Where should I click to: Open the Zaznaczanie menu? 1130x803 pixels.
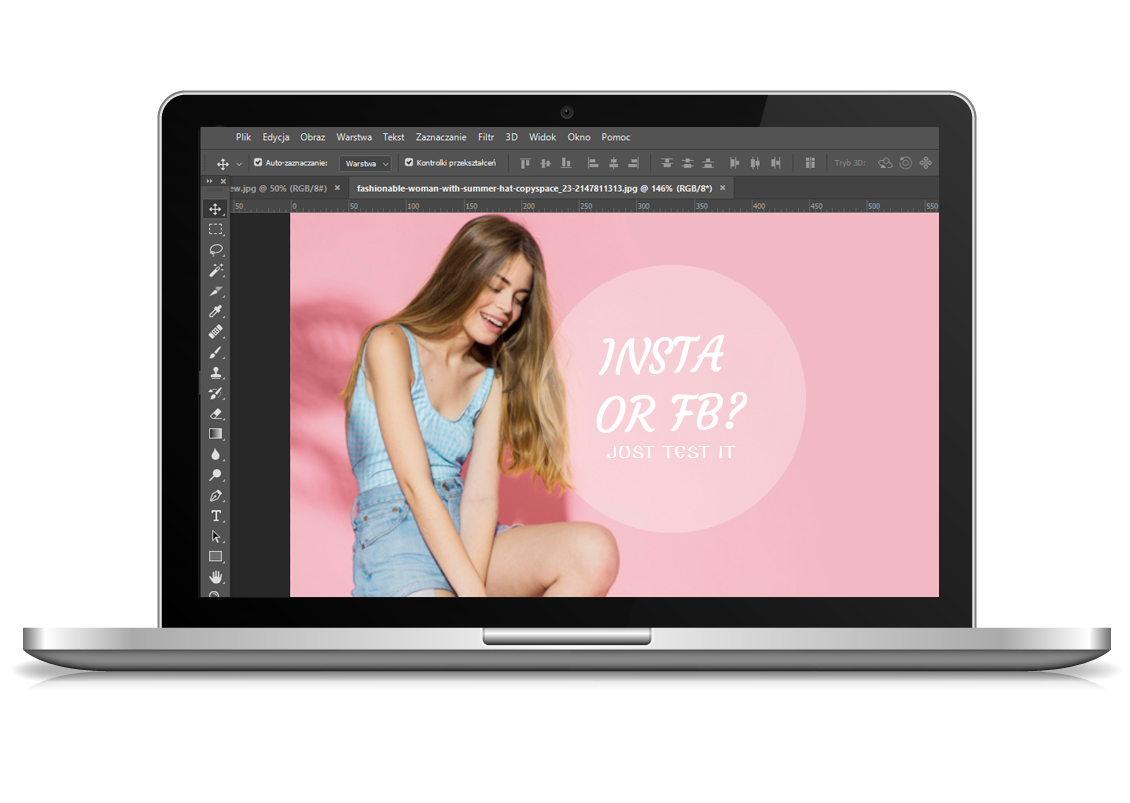tap(441, 137)
